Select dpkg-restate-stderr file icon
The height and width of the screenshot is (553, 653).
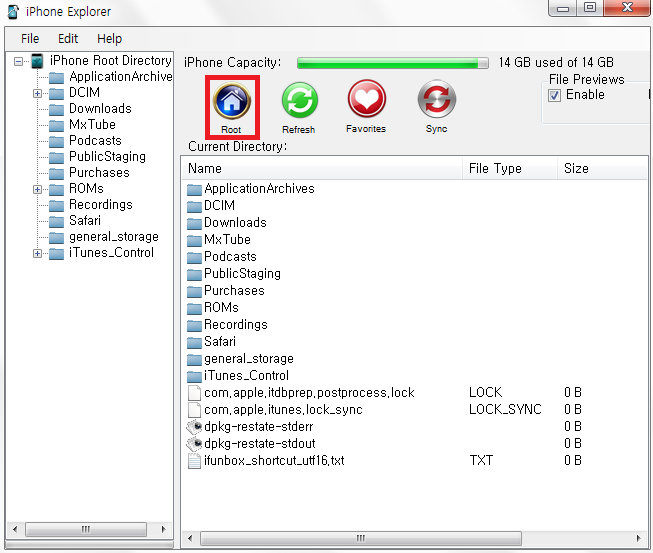click(194, 427)
